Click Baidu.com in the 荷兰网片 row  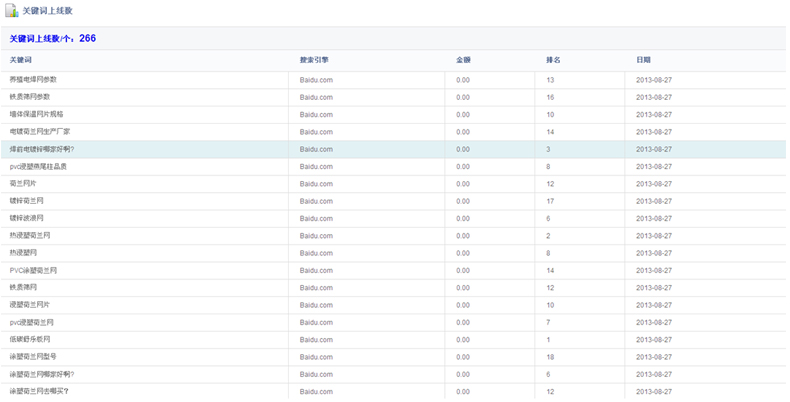pyautogui.click(x=316, y=184)
